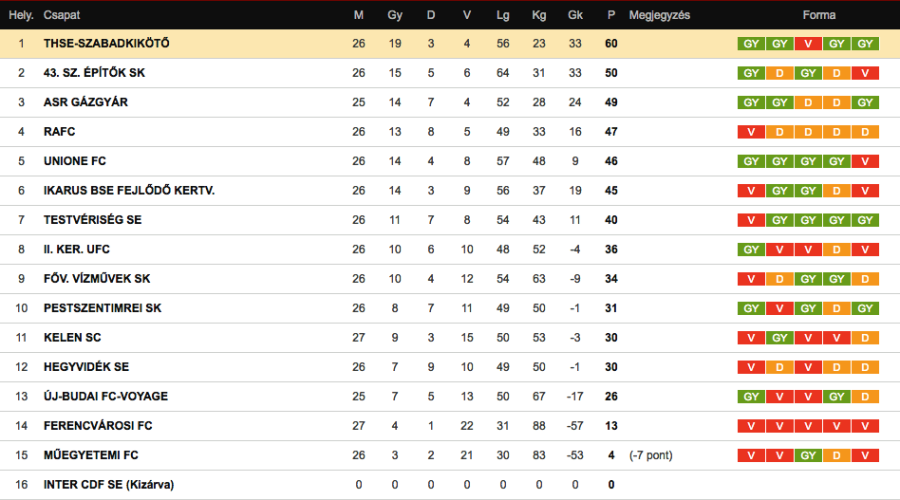The height and width of the screenshot is (500, 900).
Task: Click the HEGYVIDÉK SE team name
Action: [86, 367]
